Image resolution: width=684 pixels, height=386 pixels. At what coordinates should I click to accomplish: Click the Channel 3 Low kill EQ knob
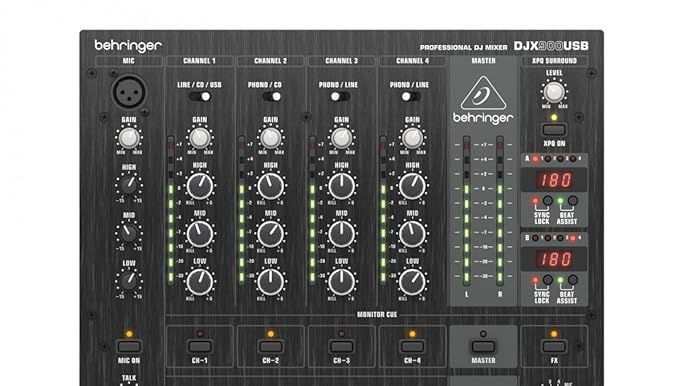tap(342, 282)
